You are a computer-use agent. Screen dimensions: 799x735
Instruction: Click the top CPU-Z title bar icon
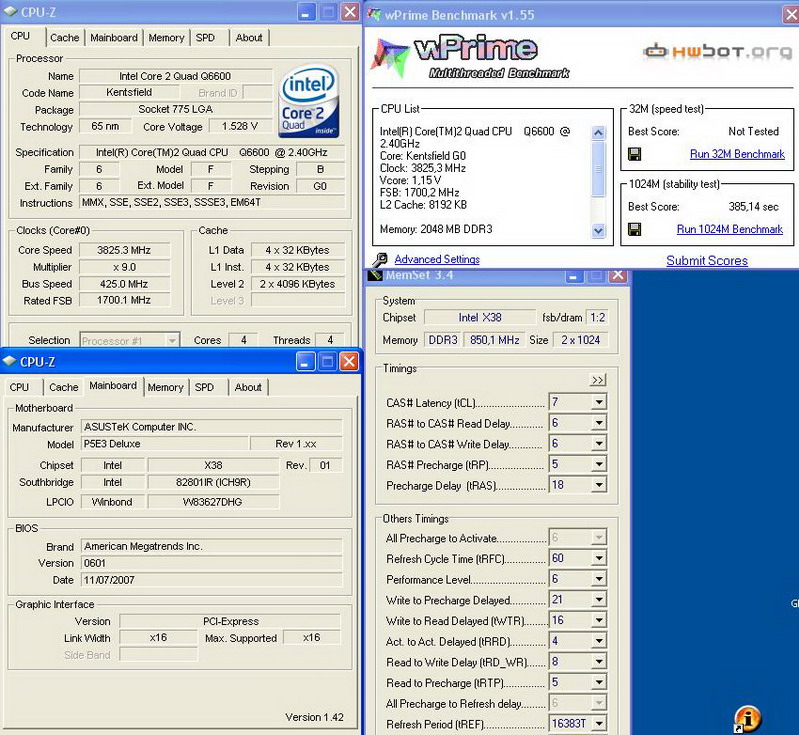(x=10, y=12)
